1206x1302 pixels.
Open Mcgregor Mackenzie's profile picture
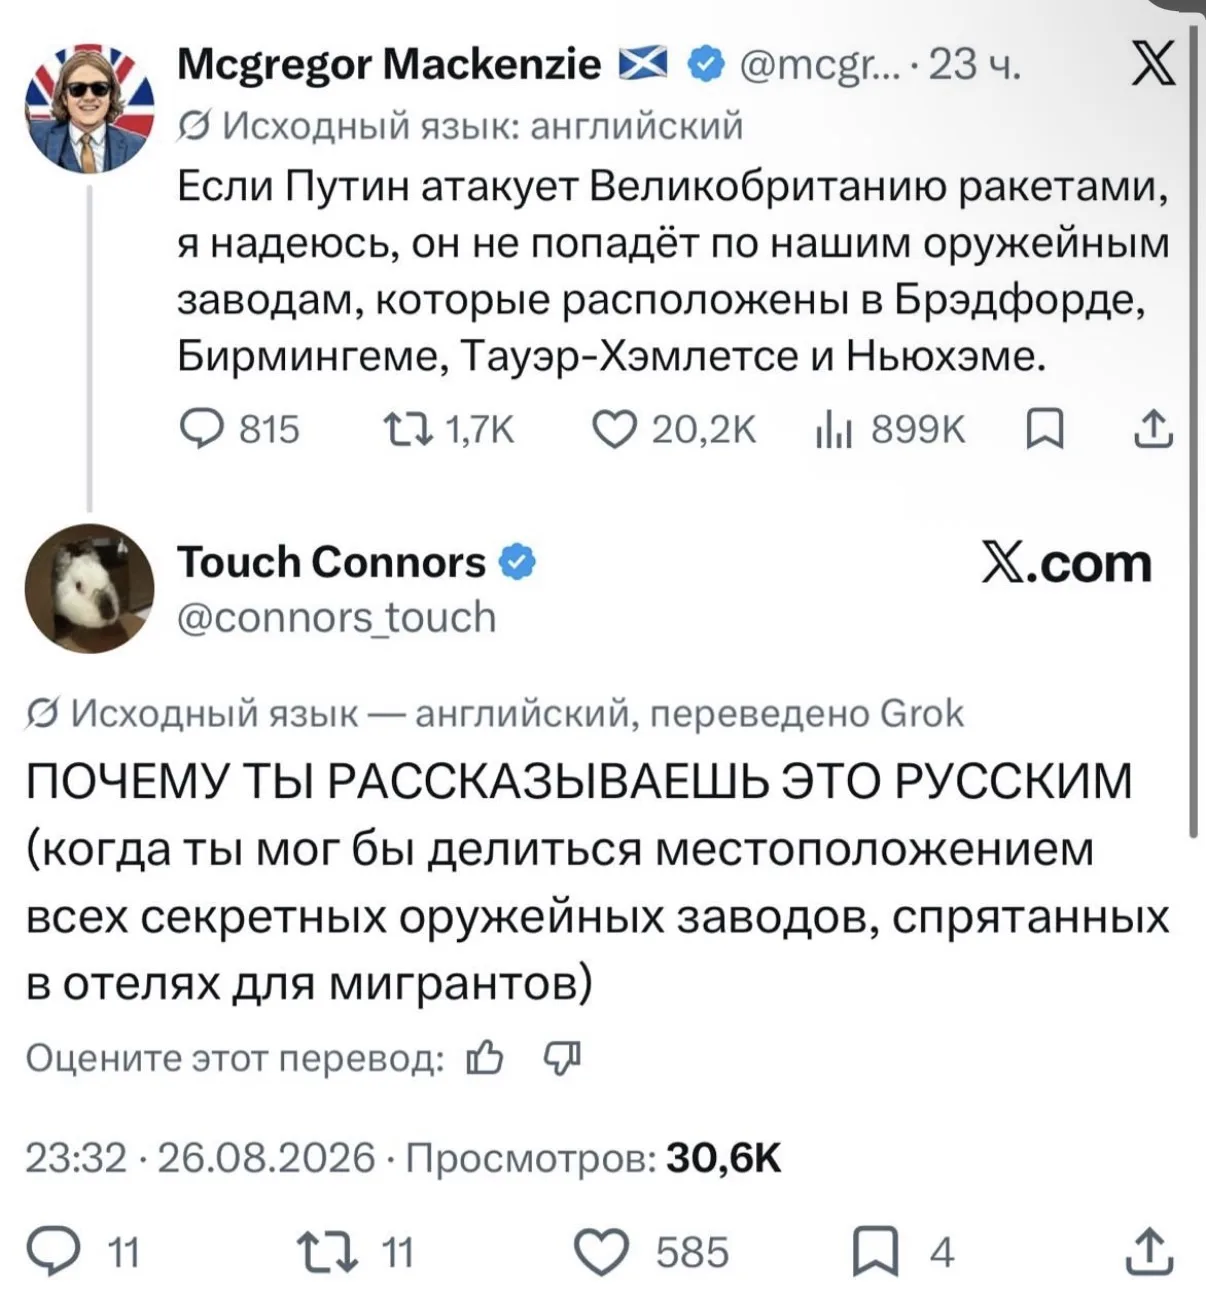(x=89, y=108)
